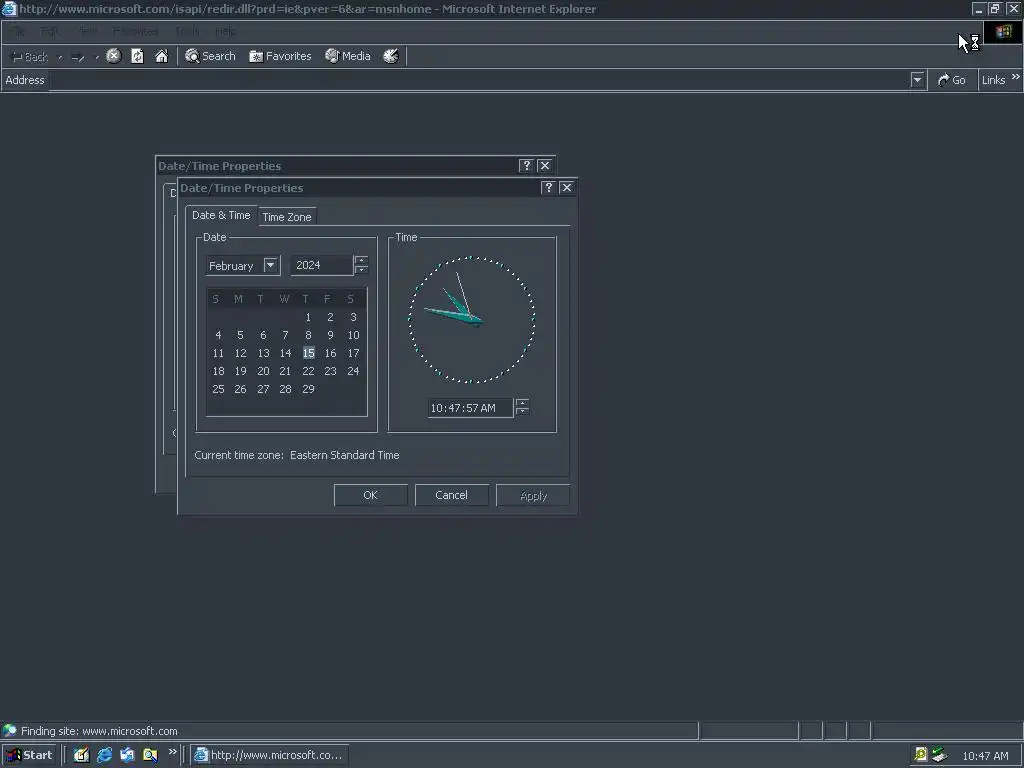Expand the Links toolbar chevron

coord(1016,77)
